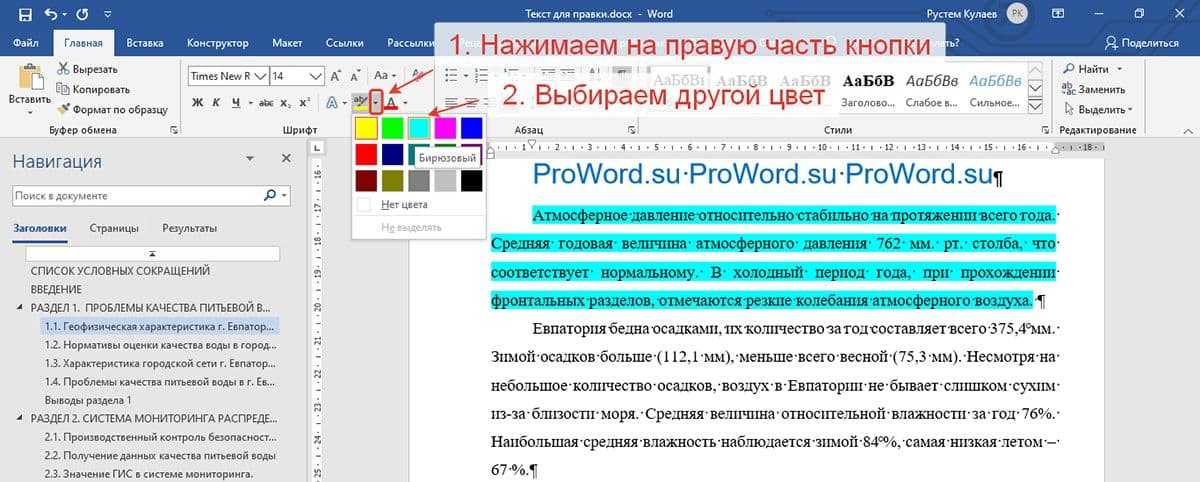Open the Aa change case menu

pos(385,76)
